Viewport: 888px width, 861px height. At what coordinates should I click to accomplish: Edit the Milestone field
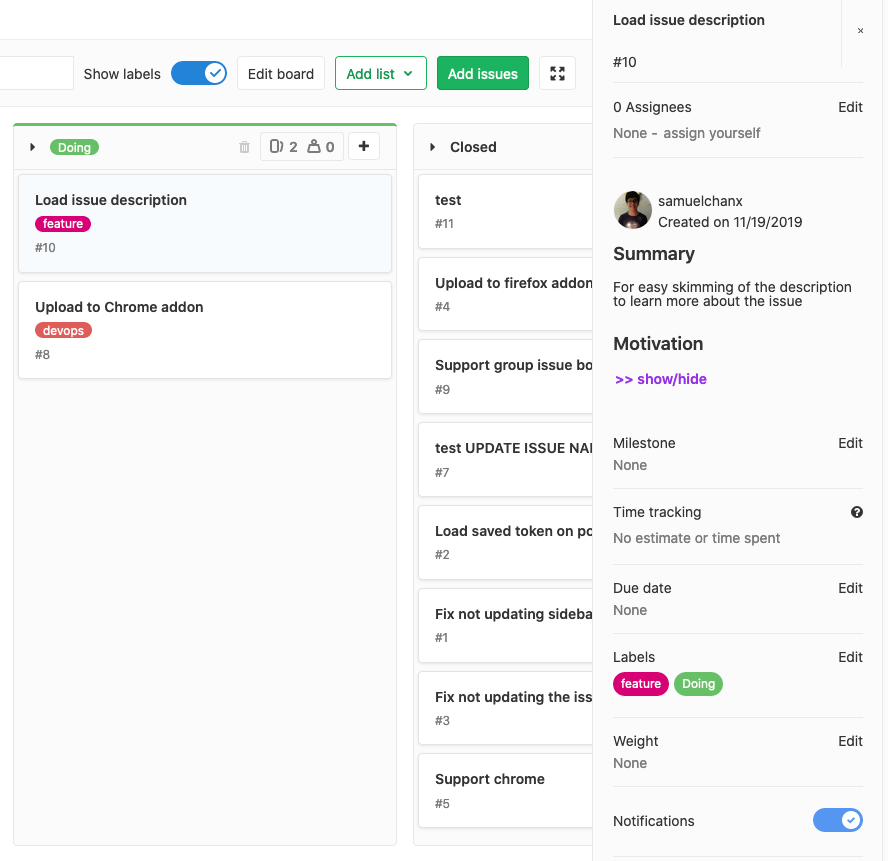click(850, 443)
